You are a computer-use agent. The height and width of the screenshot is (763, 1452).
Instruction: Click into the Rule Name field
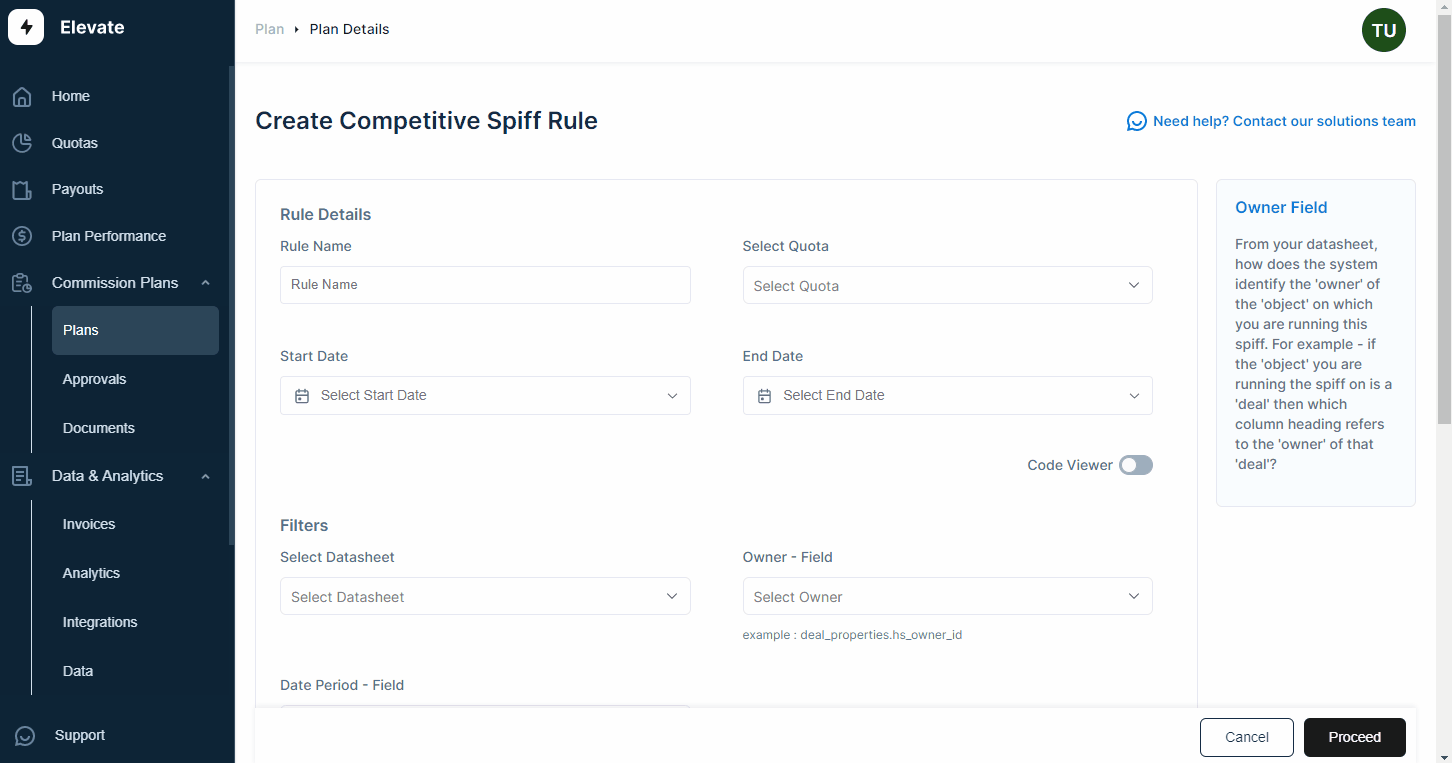pyautogui.click(x=485, y=285)
